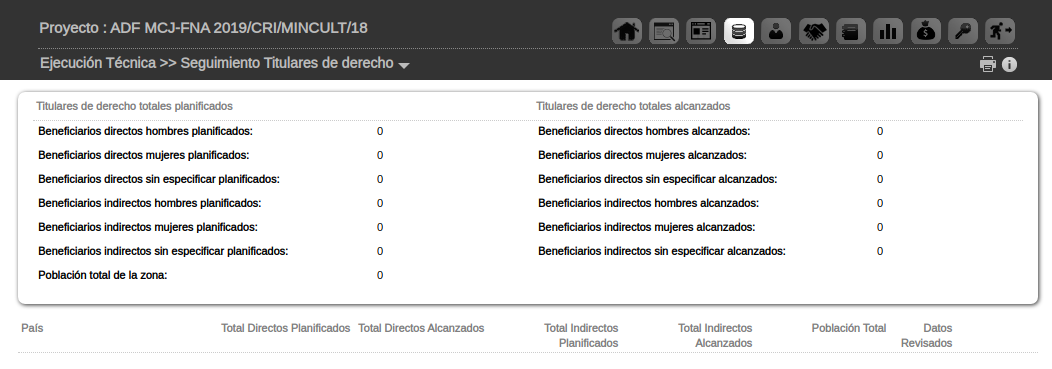Log out via the running man icon
The image size is (1052, 369).
(1000, 32)
